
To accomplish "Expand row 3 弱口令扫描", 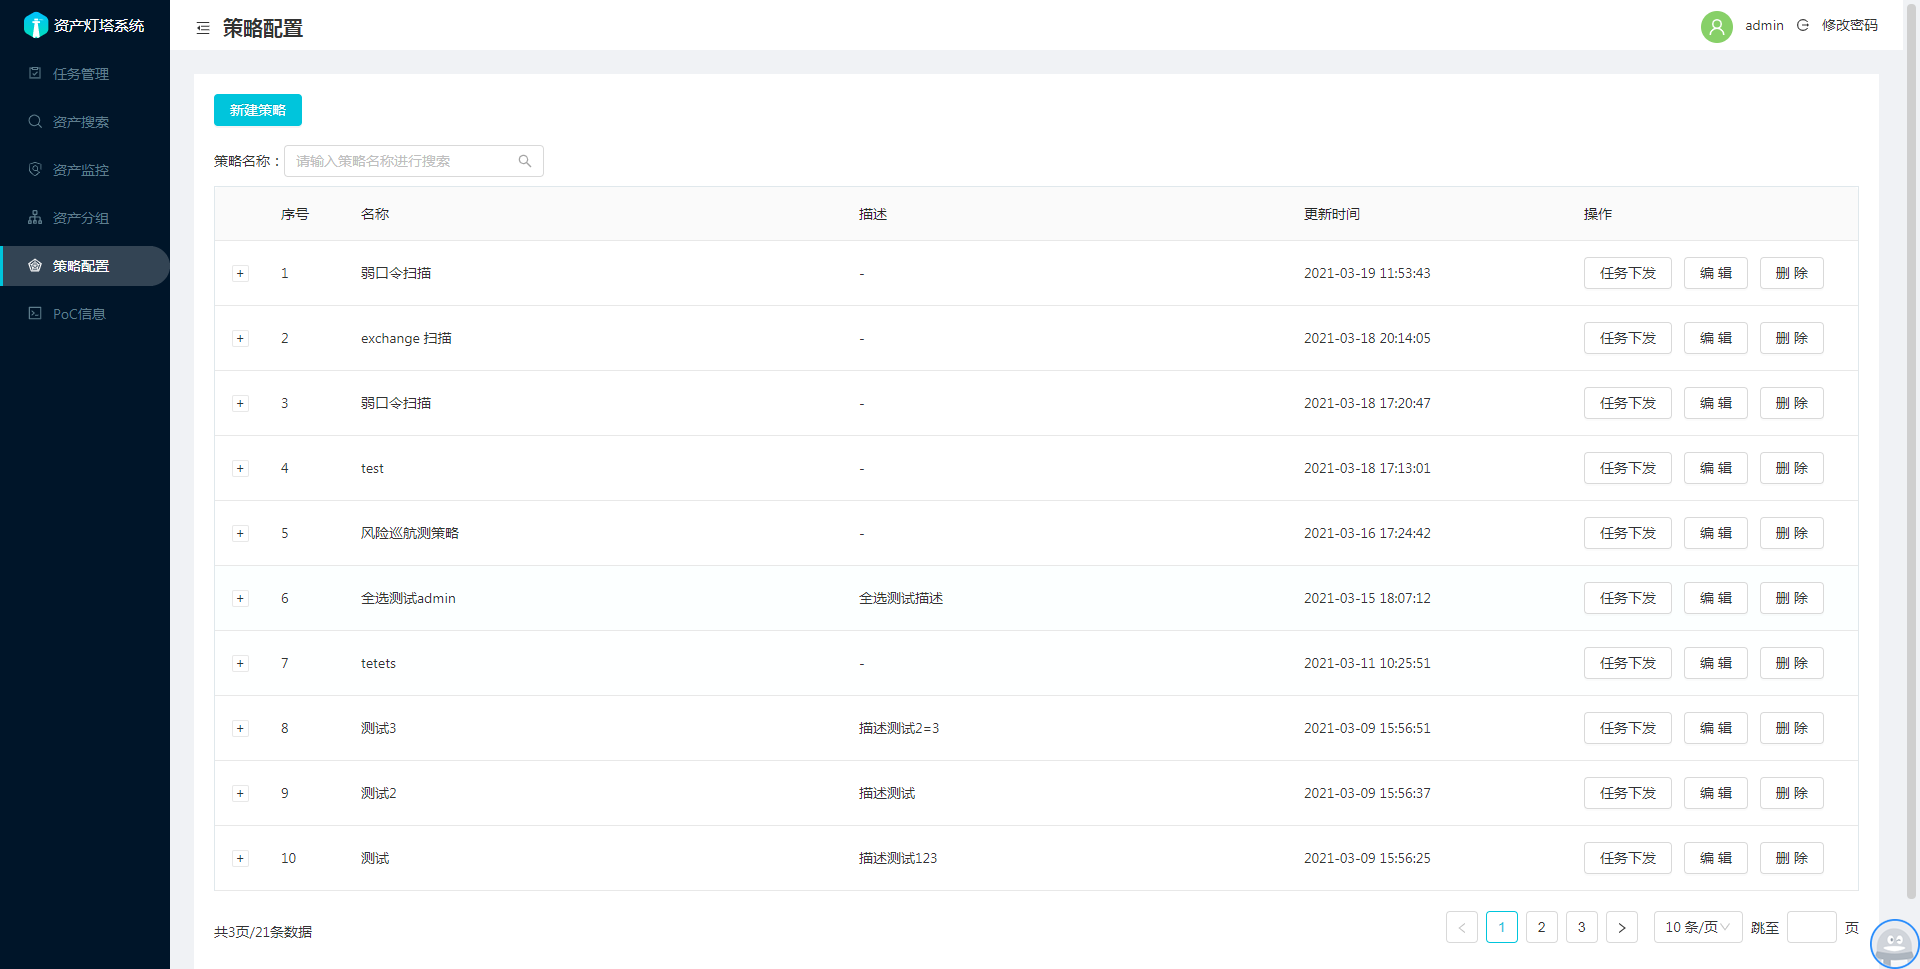I will [240, 403].
